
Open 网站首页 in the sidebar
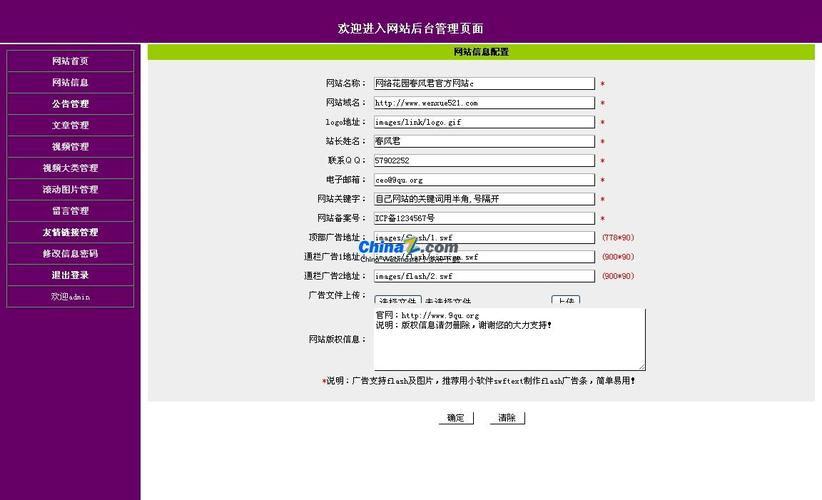[70, 61]
